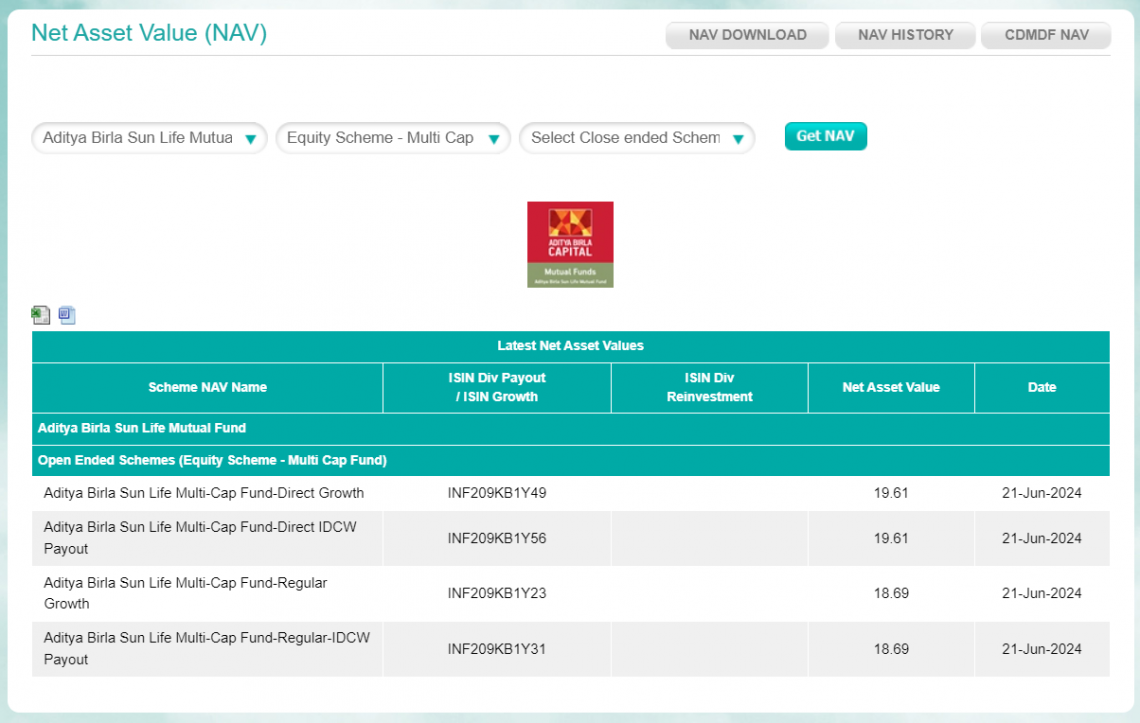Open NAV DOWNLOAD

[x=746, y=34]
